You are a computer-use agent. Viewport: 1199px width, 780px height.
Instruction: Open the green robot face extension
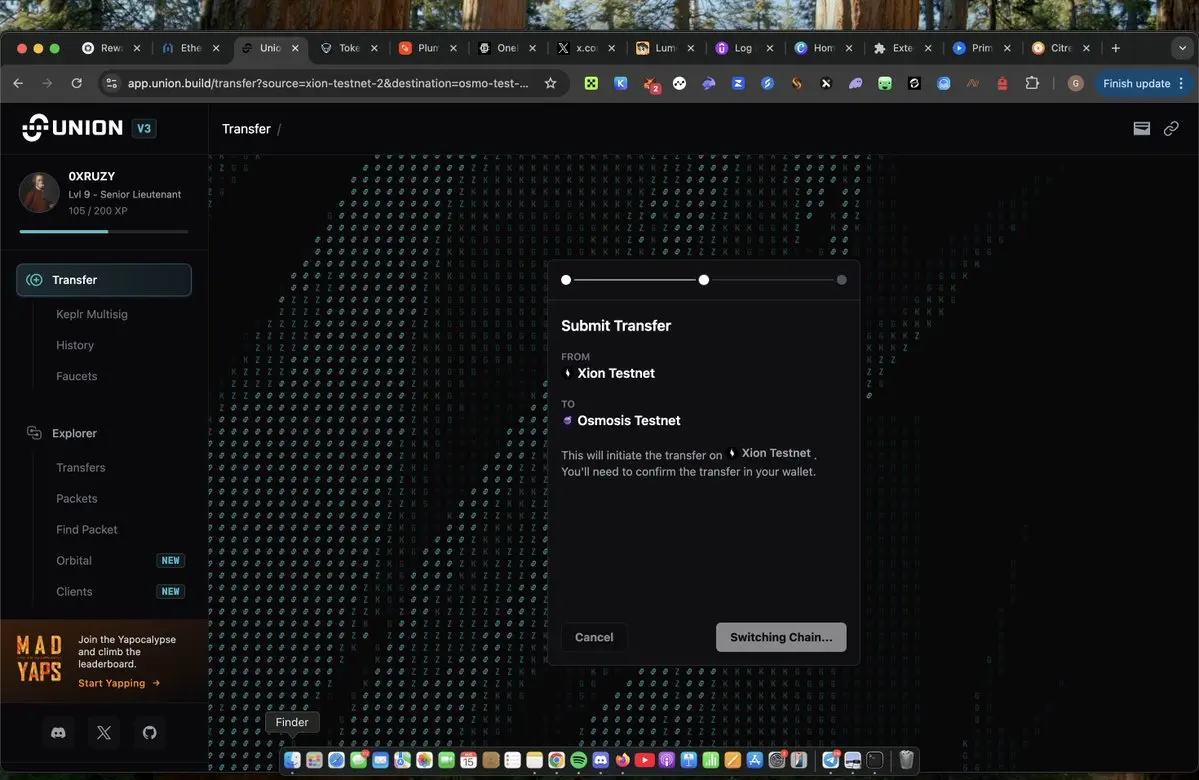(x=885, y=83)
